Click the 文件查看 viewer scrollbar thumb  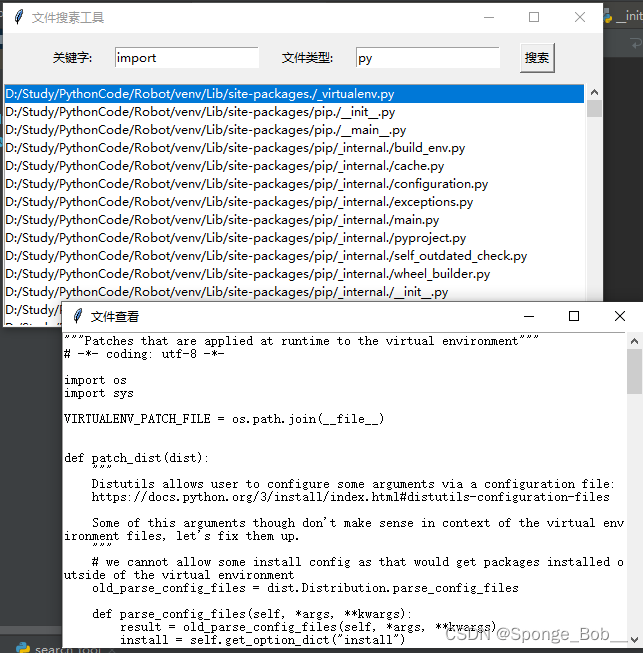pyautogui.click(x=634, y=371)
